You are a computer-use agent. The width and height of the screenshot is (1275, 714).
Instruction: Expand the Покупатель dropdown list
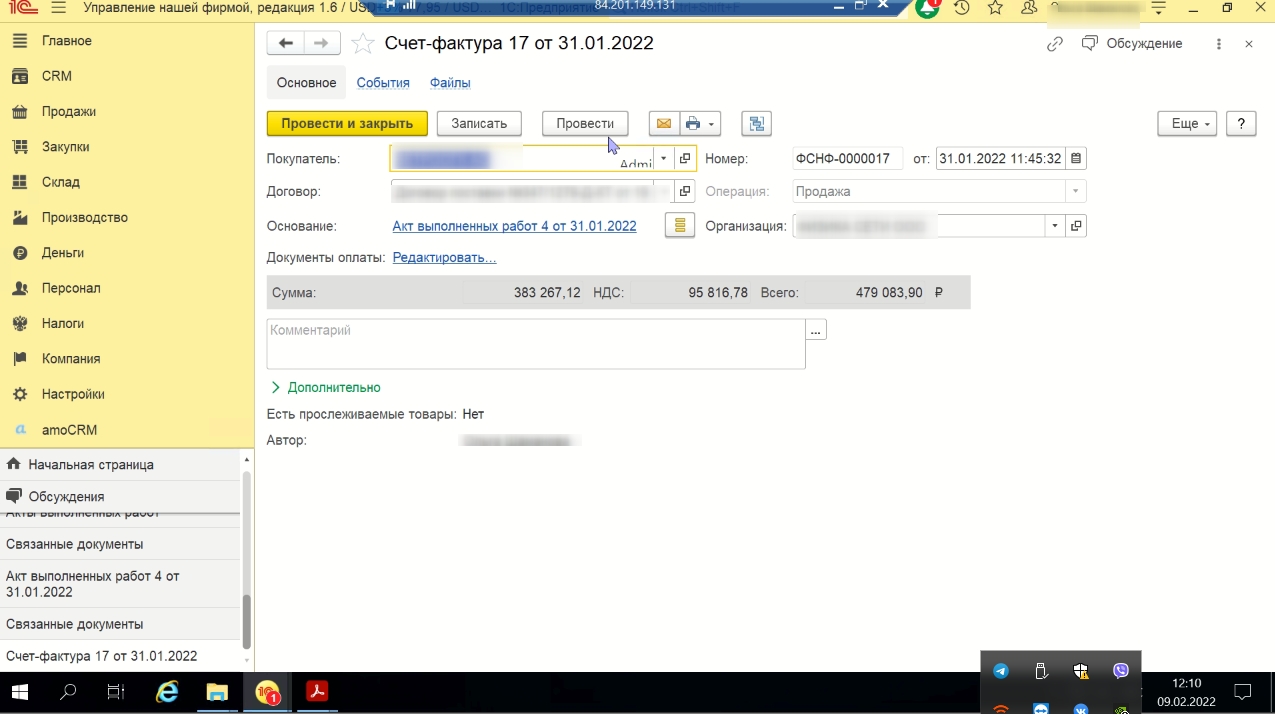tap(663, 159)
